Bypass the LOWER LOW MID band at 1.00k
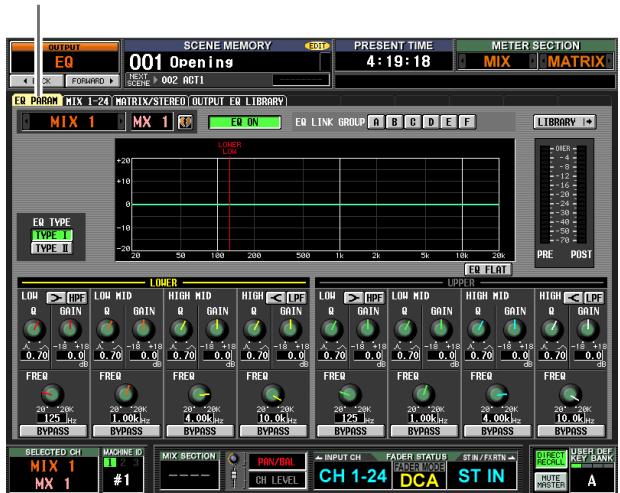 point(127,431)
